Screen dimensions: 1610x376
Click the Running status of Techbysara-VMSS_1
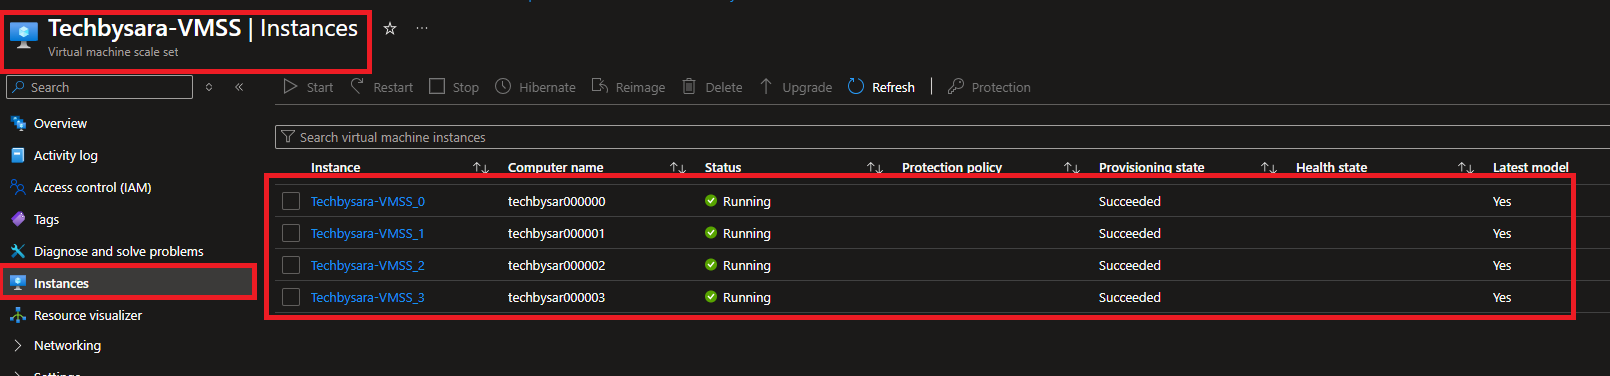pyautogui.click(x=738, y=233)
